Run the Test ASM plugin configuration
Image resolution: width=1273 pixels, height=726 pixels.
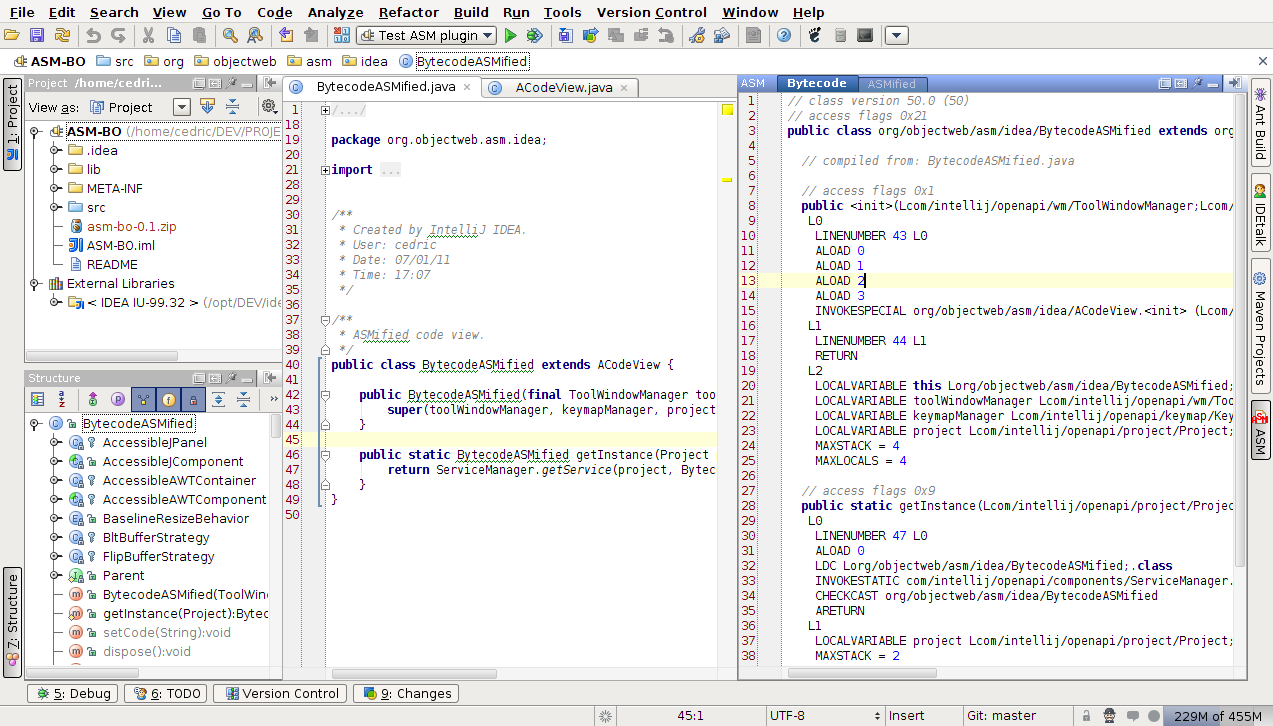click(x=511, y=36)
